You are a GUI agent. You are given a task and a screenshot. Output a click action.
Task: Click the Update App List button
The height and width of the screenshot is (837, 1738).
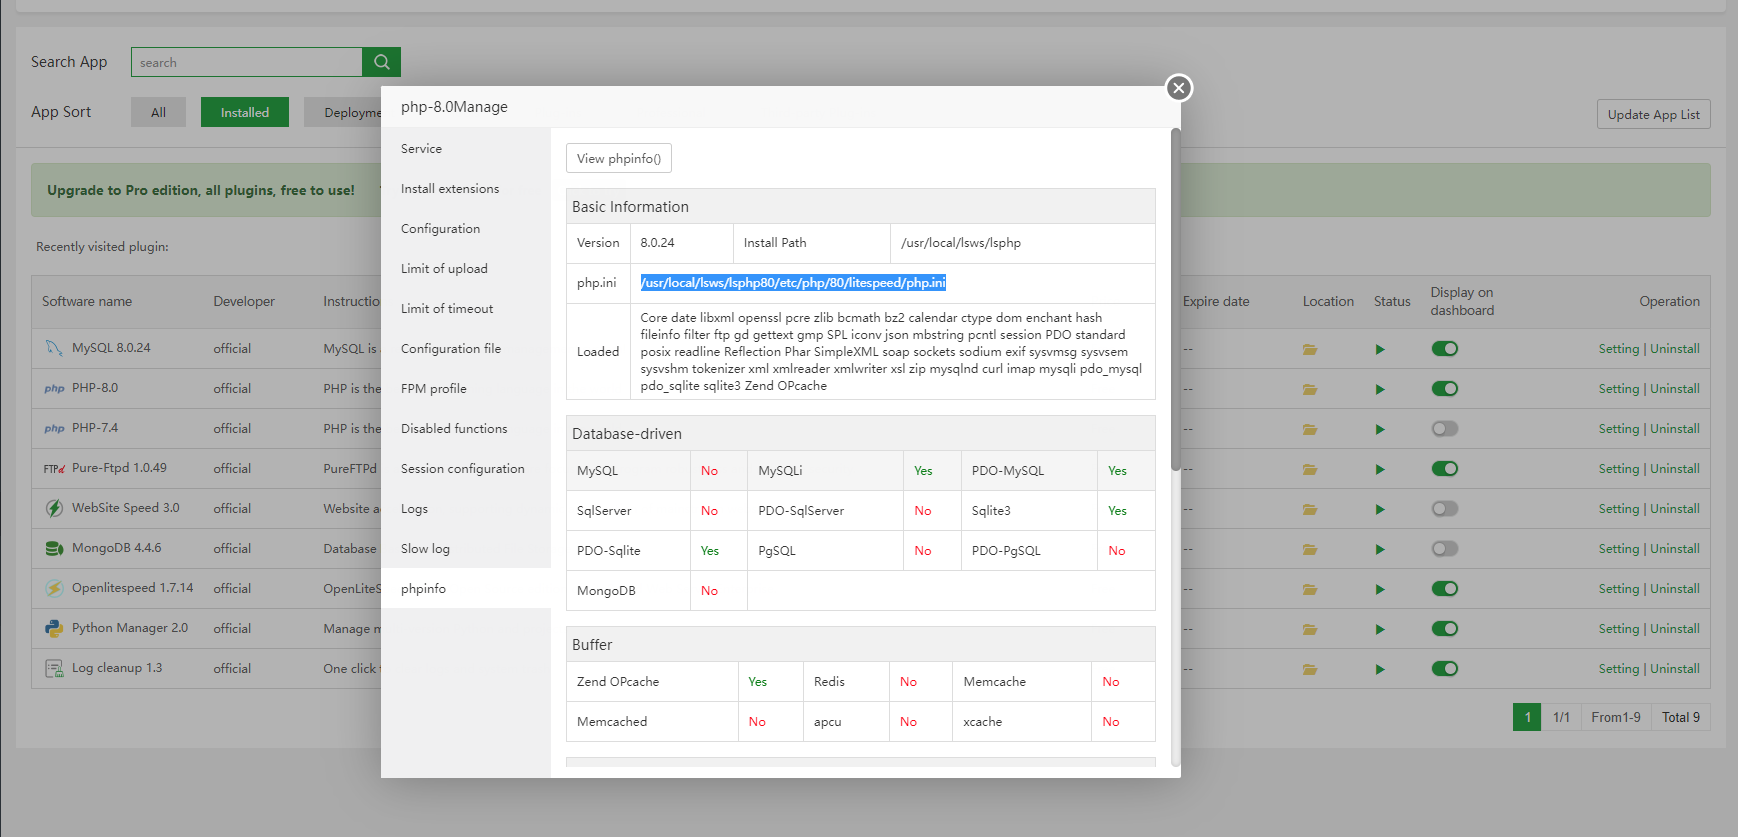pos(1653,114)
